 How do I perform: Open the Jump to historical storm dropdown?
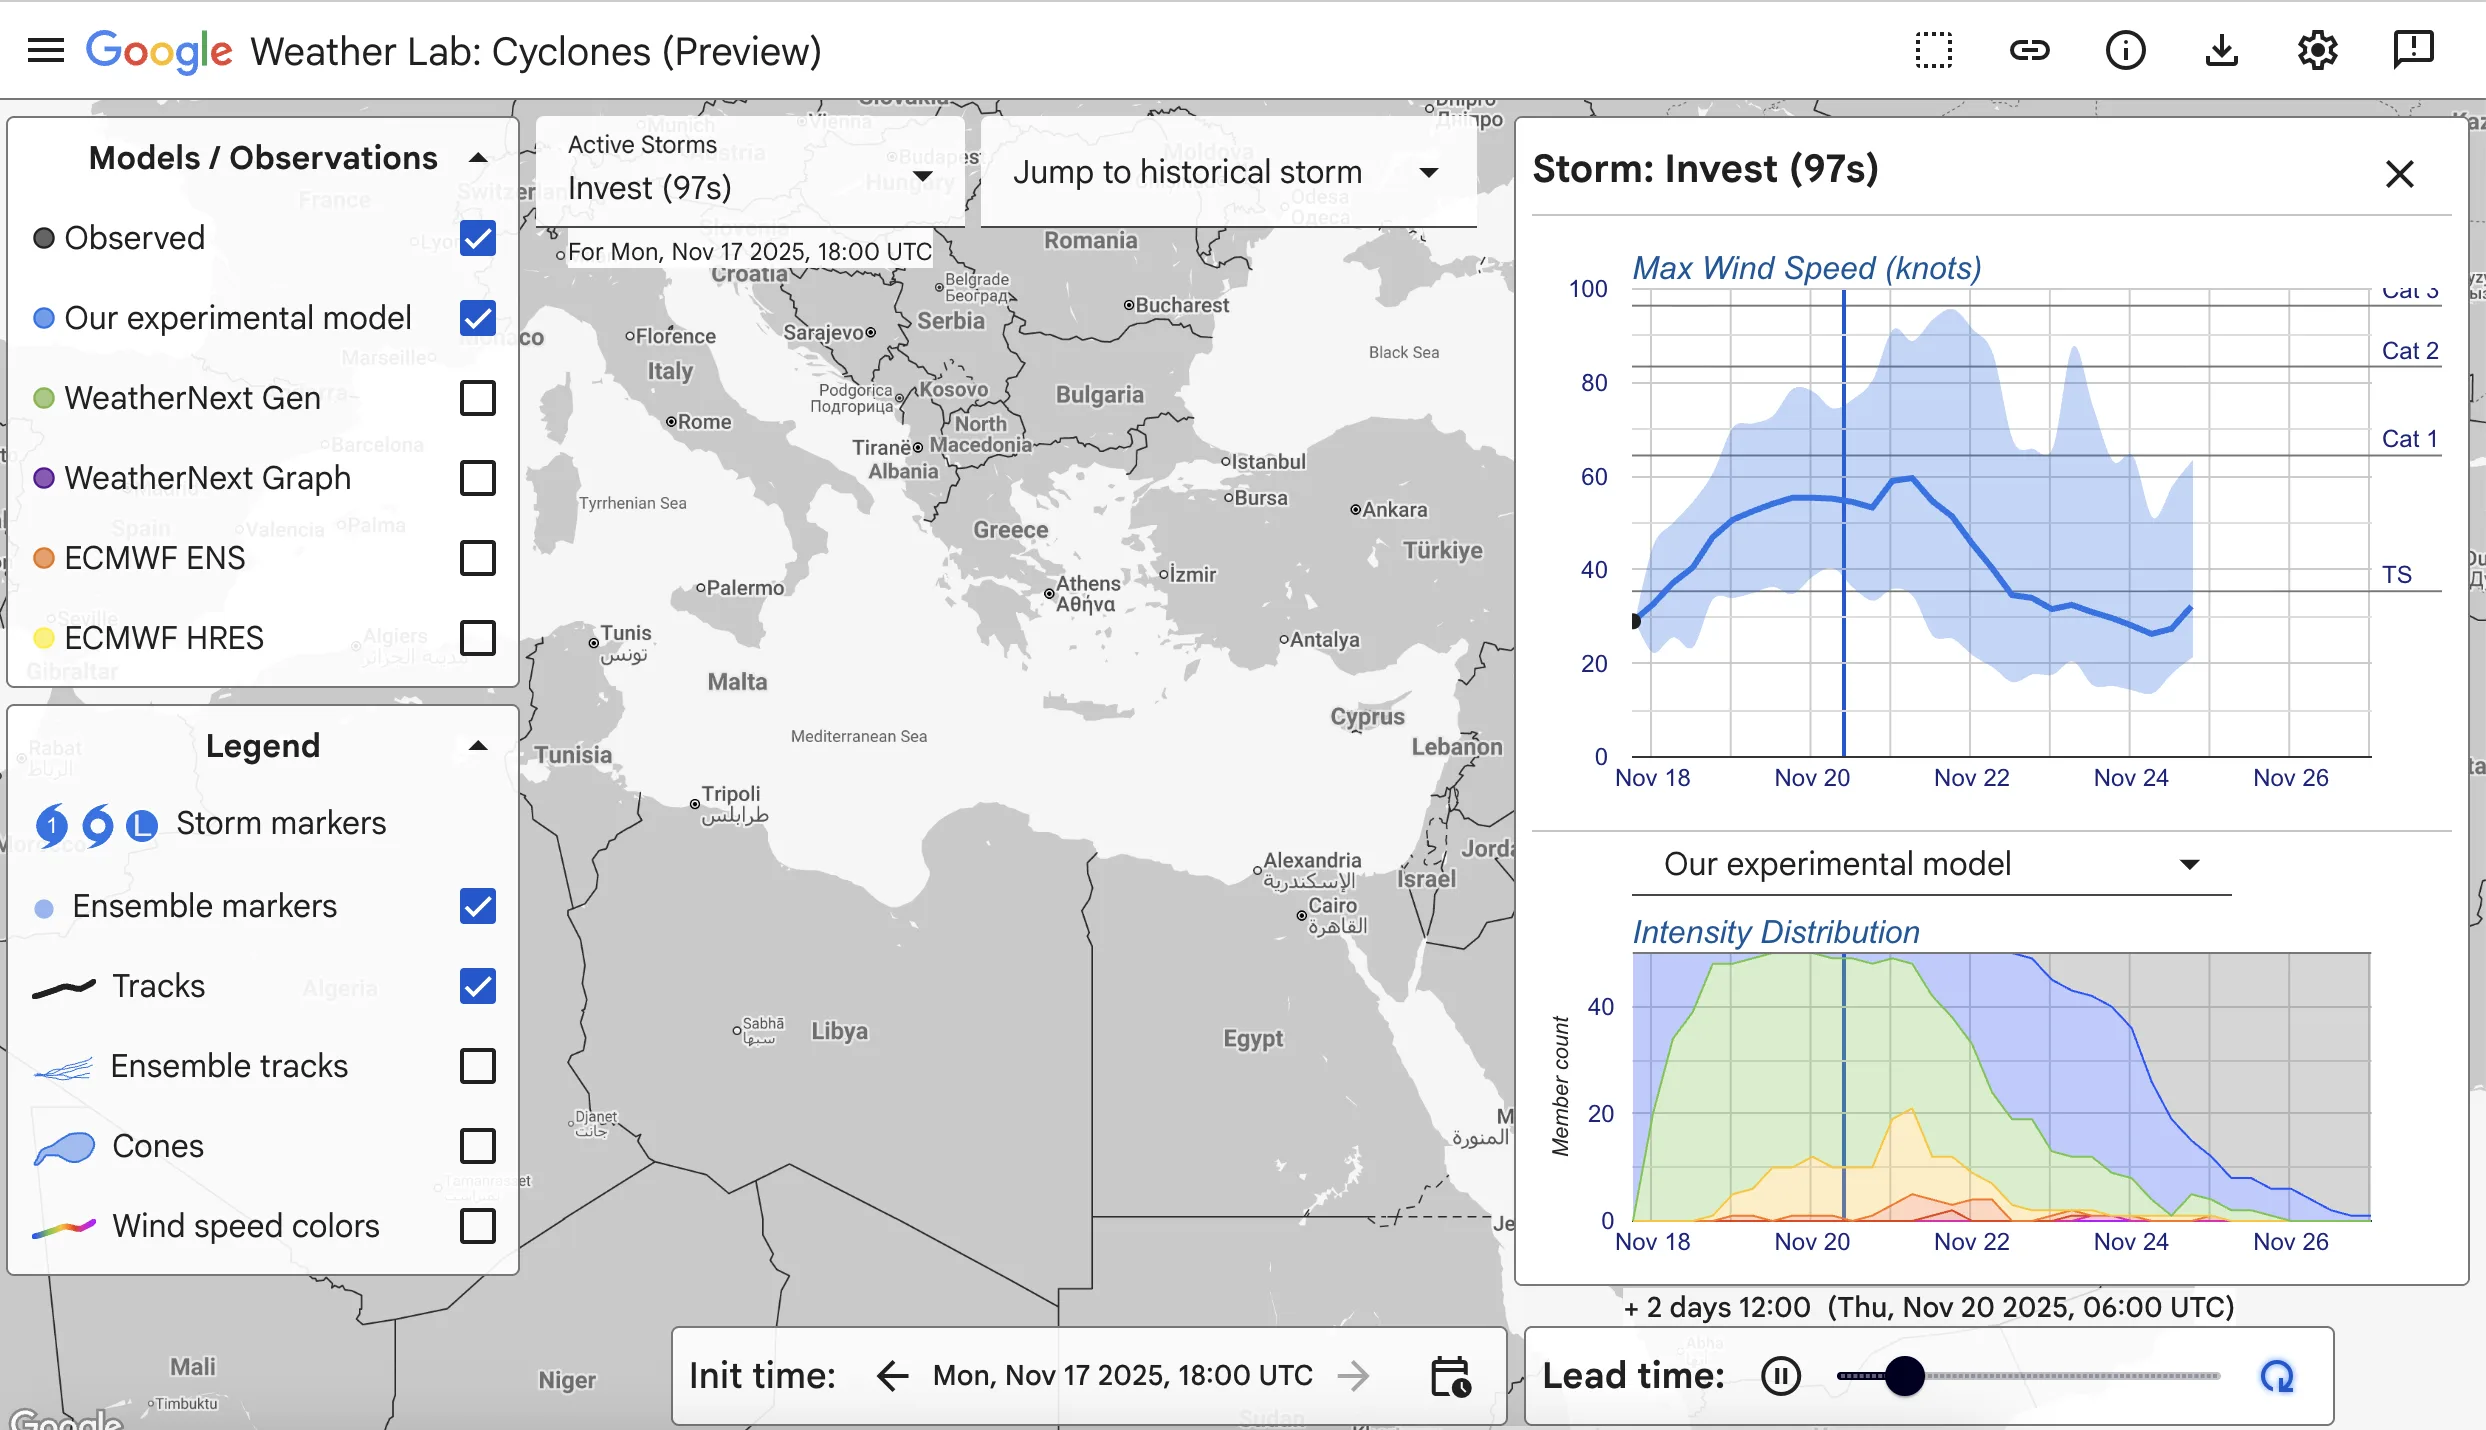1429,171
